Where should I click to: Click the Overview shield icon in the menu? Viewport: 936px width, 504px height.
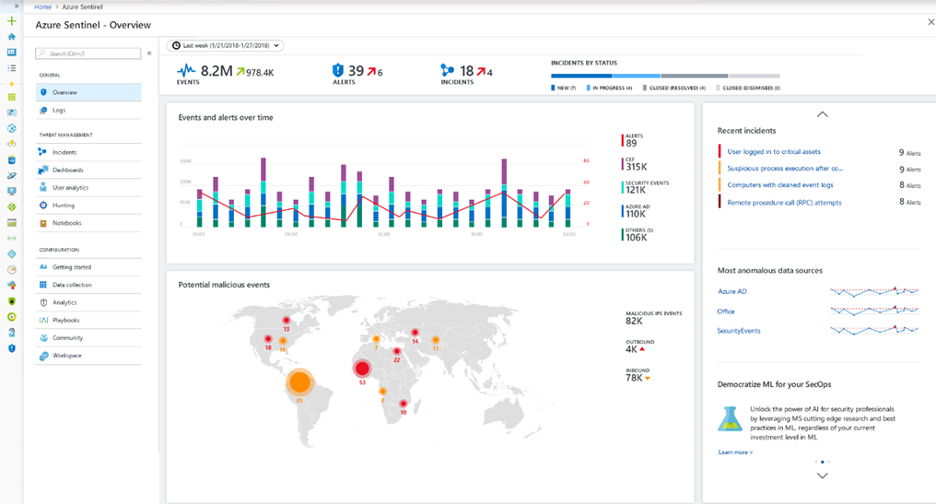[x=43, y=93]
